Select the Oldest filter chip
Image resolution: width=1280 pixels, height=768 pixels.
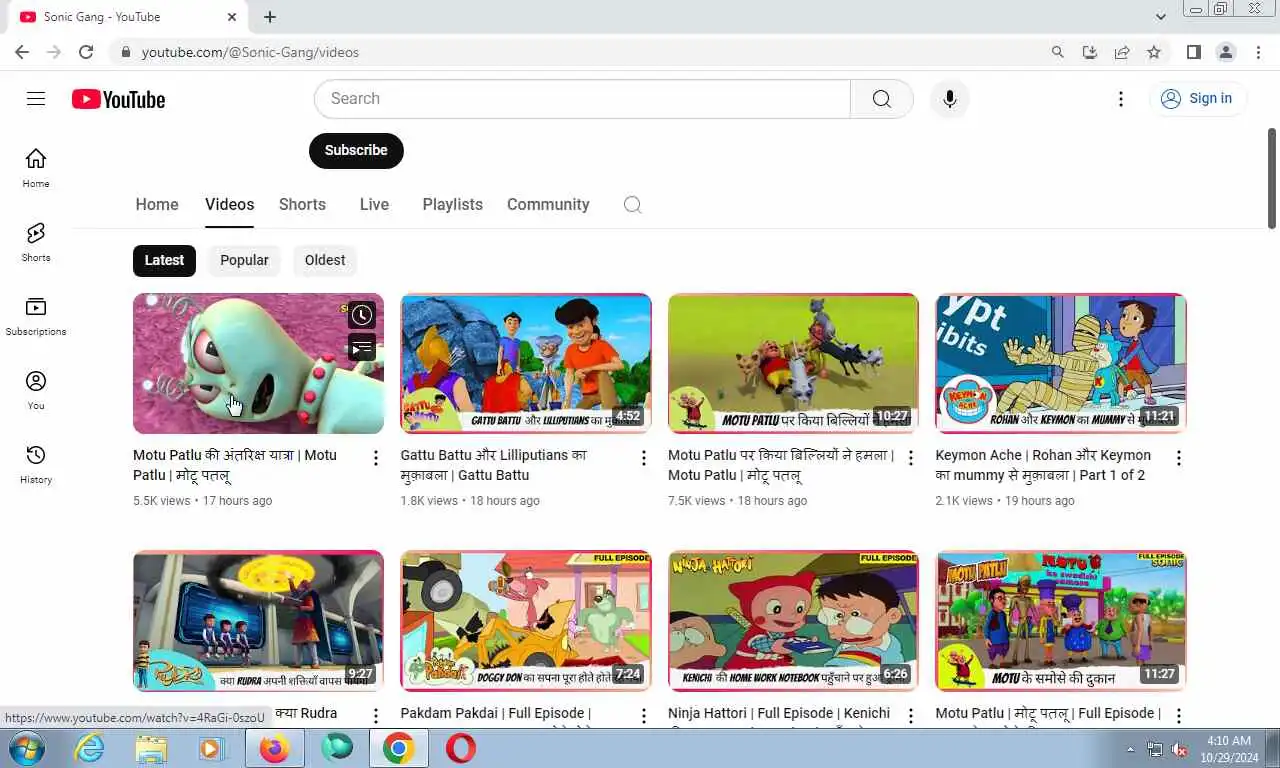click(325, 260)
